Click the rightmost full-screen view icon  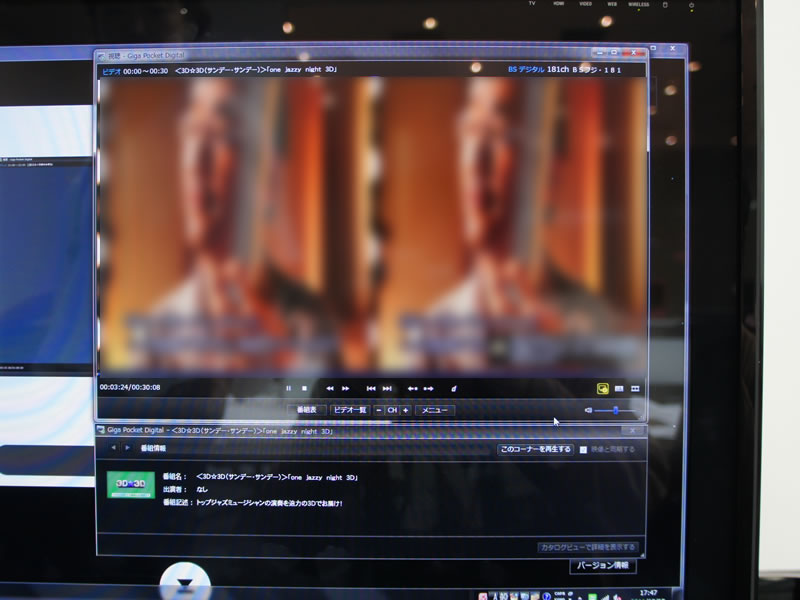click(635, 389)
